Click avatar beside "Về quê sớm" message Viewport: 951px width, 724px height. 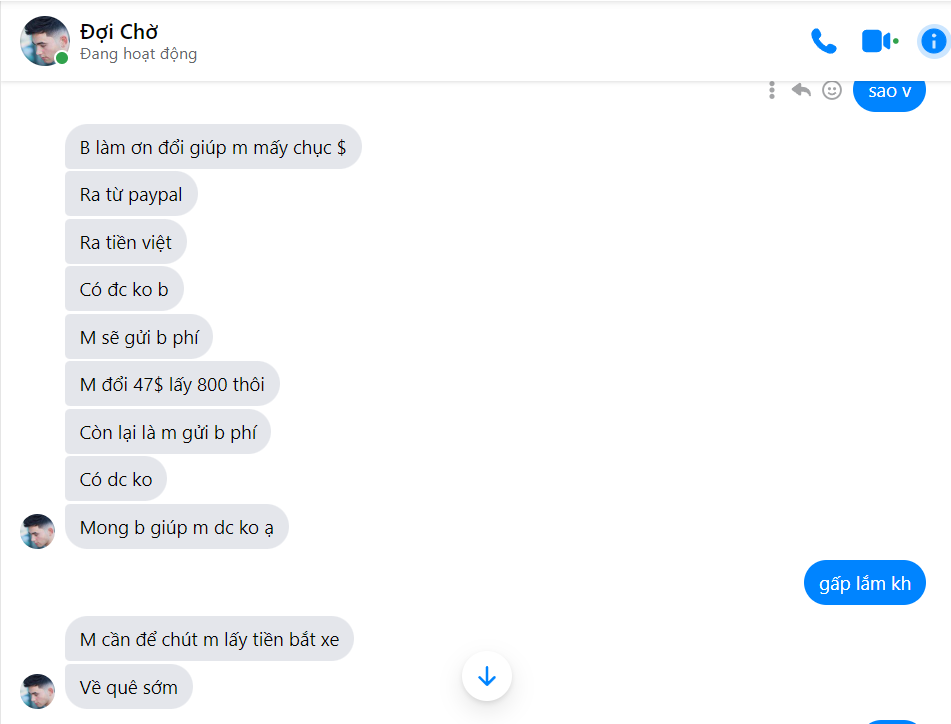click(x=38, y=690)
